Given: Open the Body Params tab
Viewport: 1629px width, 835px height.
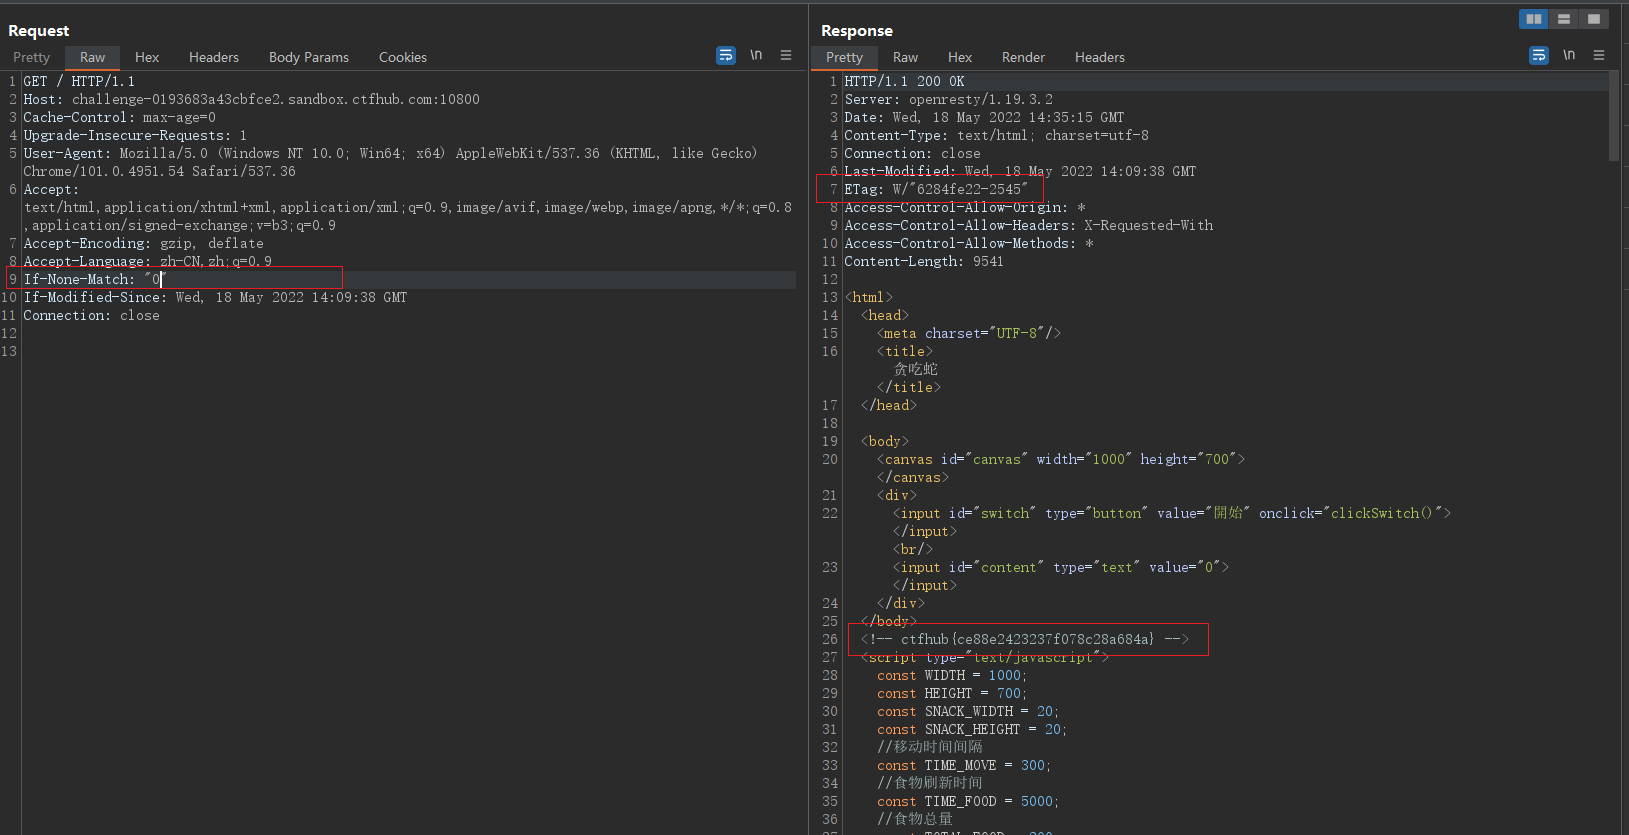Looking at the screenshot, I should [x=309, y=58].
